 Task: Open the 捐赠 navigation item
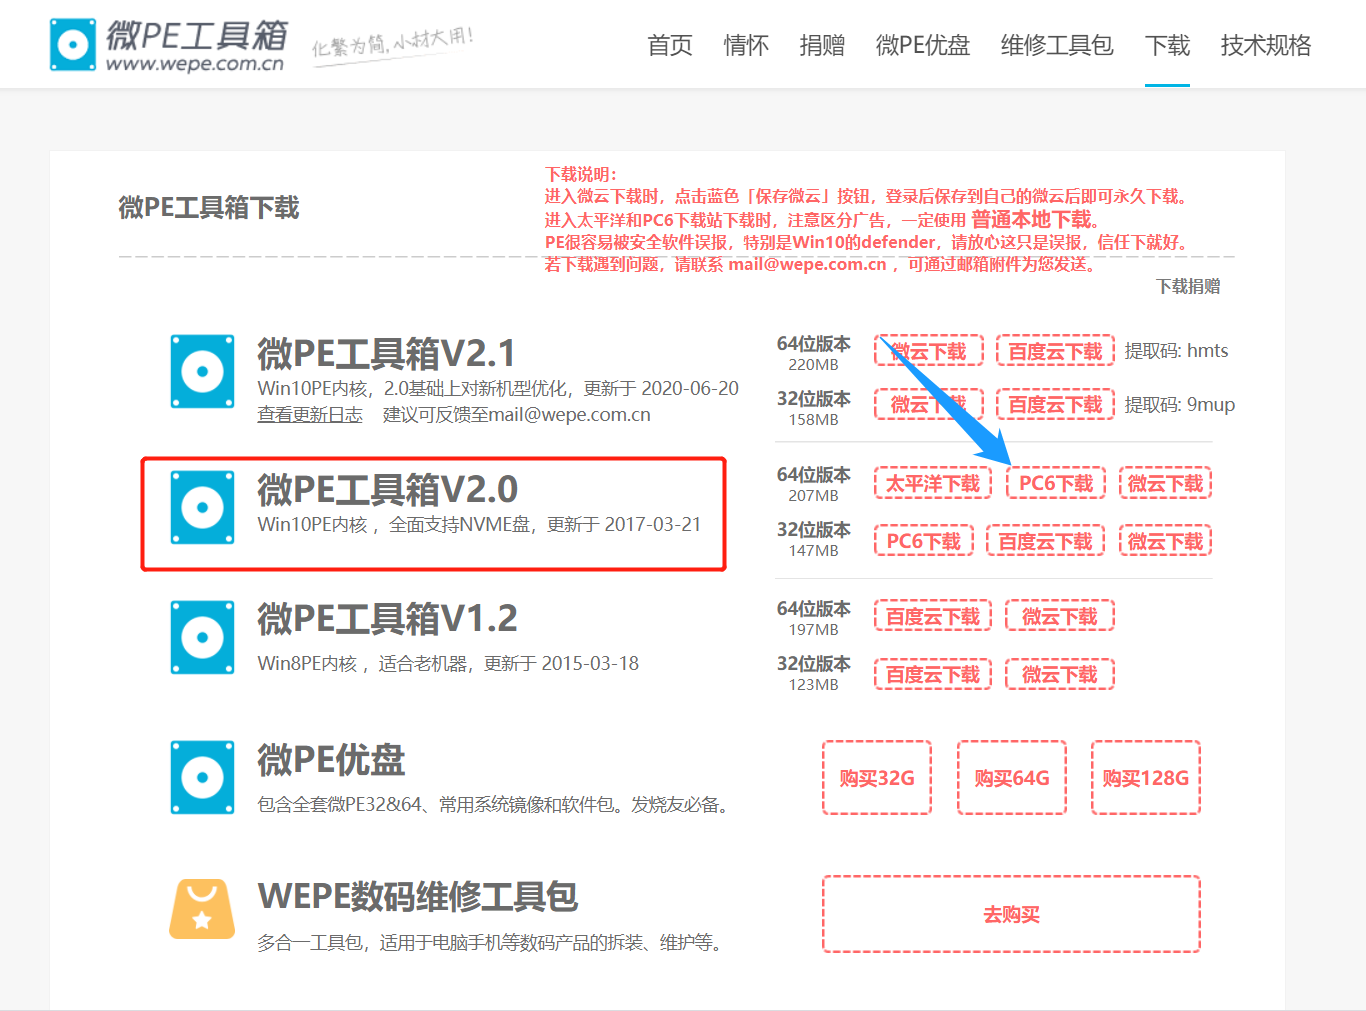coord(822,45)
